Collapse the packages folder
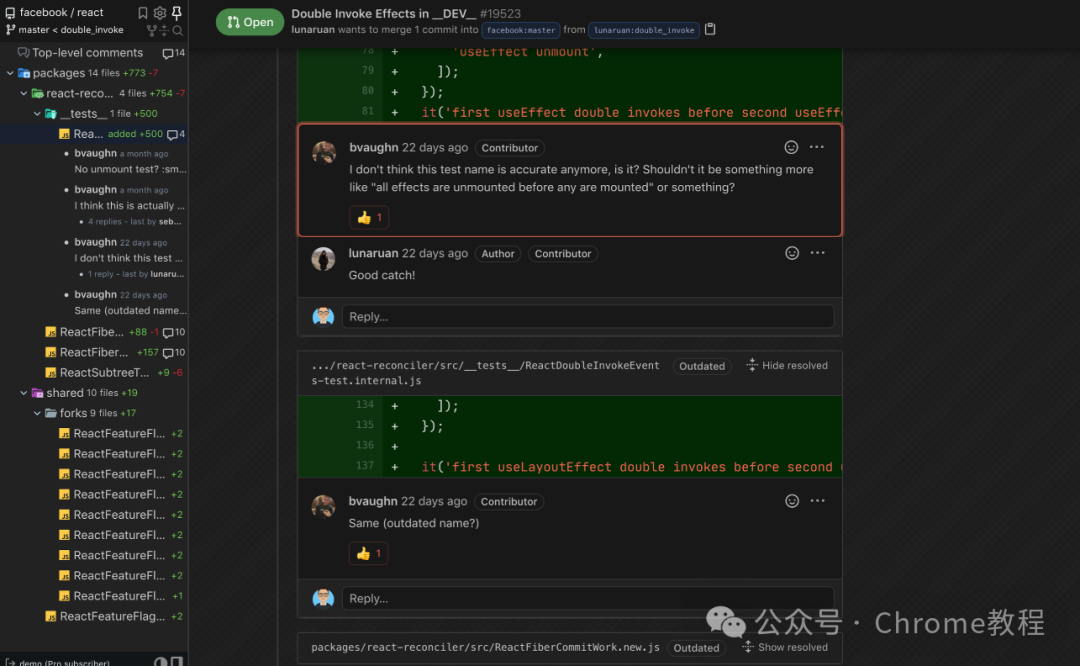1080x666 pixels. coord(10,73)
